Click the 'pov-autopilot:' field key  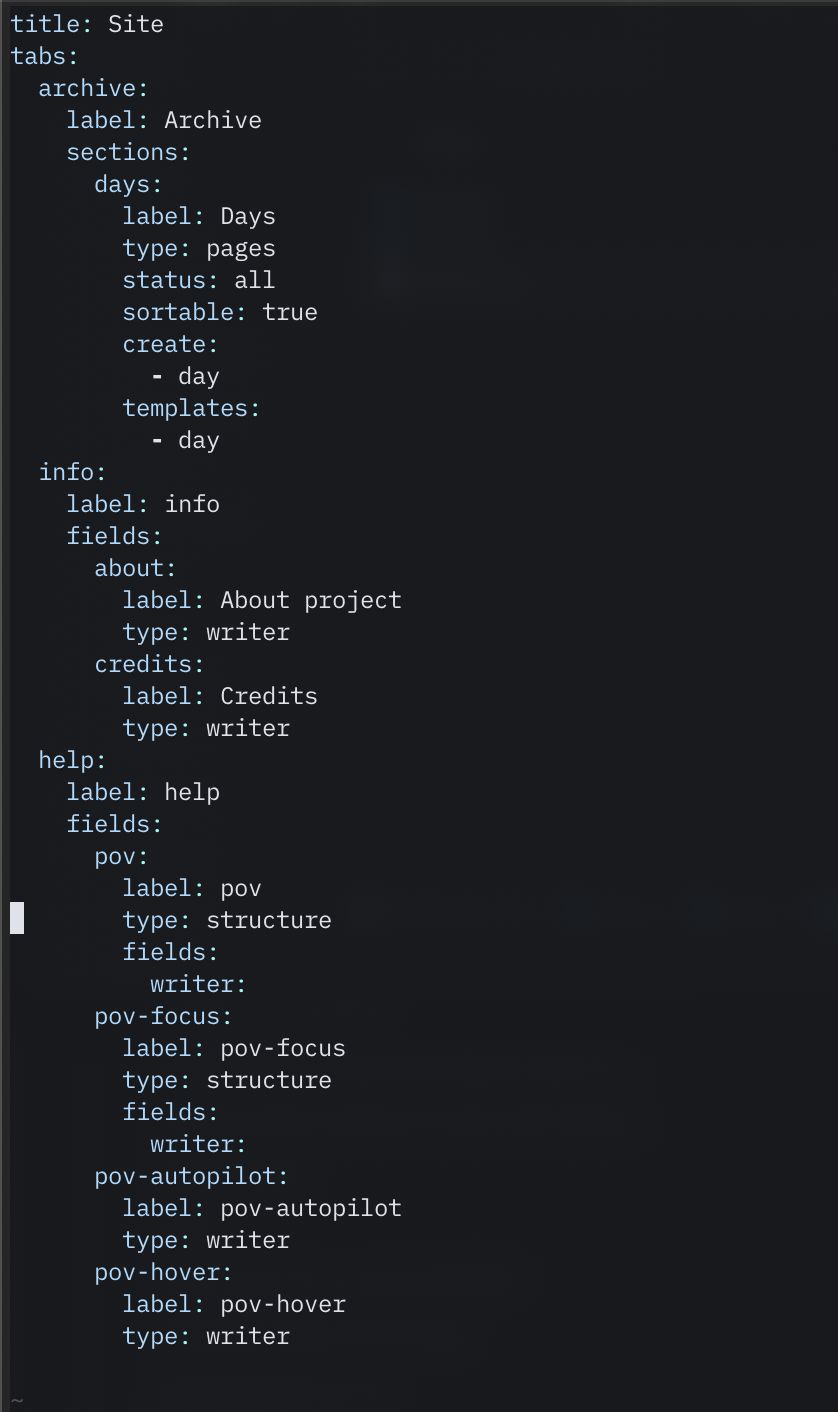(191, 1176)
